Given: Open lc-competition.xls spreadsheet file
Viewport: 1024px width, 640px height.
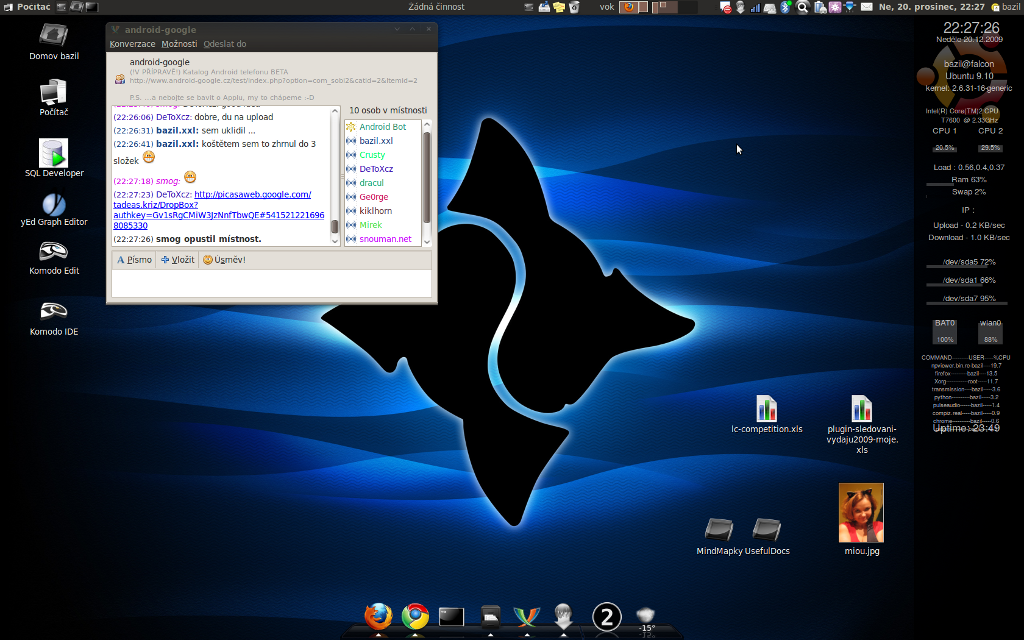Looking at the screenshot, I should [767, 409].
